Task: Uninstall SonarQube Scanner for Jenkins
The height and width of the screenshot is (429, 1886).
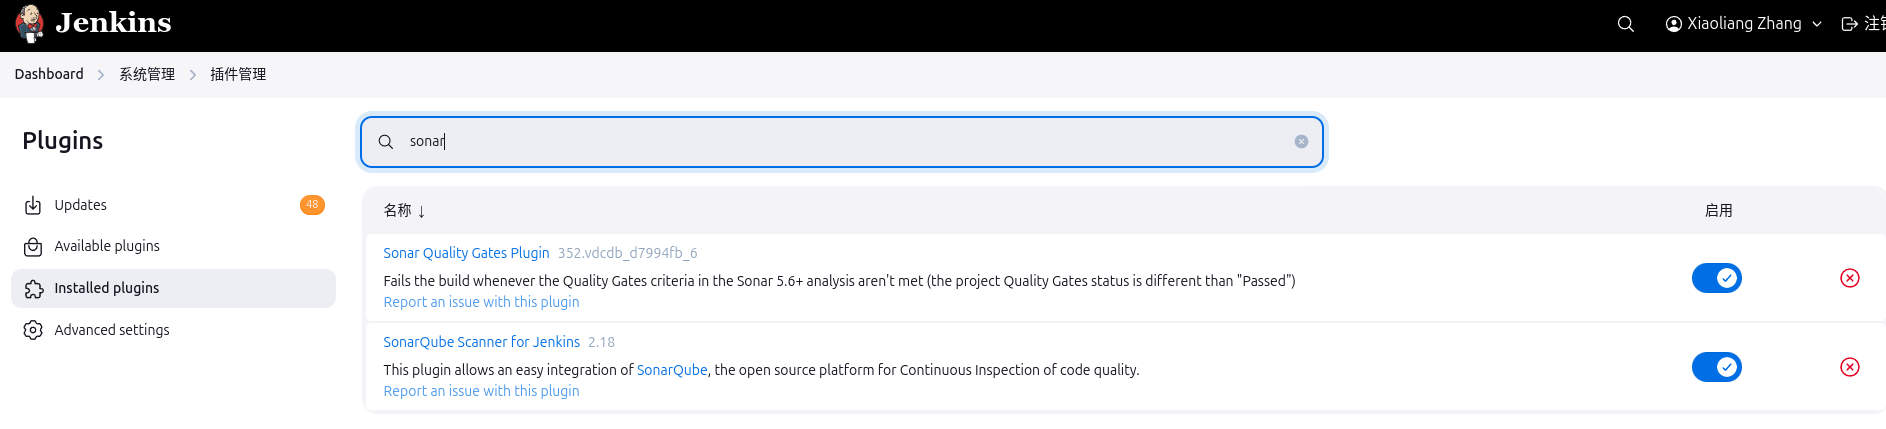Action: pos(1850,367)
